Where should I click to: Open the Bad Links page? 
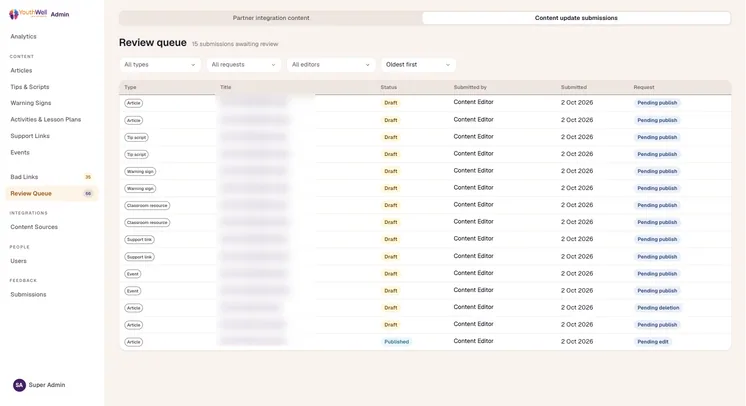point(24,177)
